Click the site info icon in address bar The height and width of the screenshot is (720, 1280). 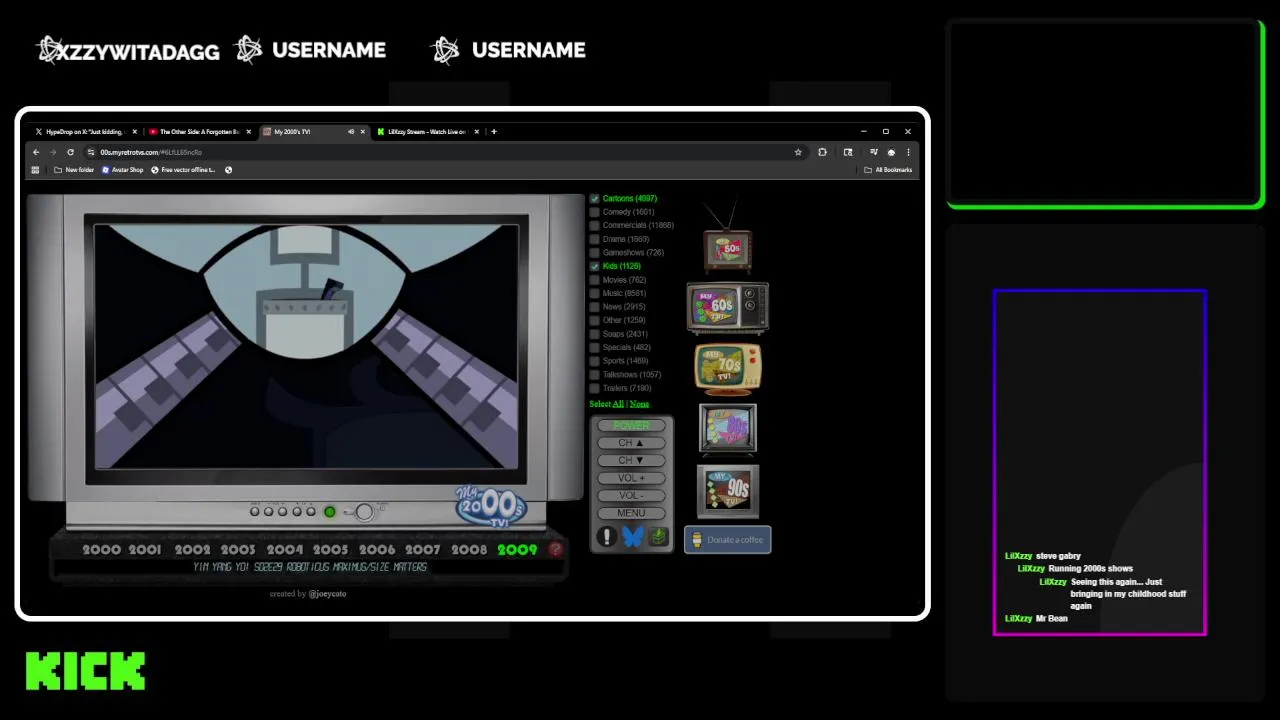[x=91, y=152]
